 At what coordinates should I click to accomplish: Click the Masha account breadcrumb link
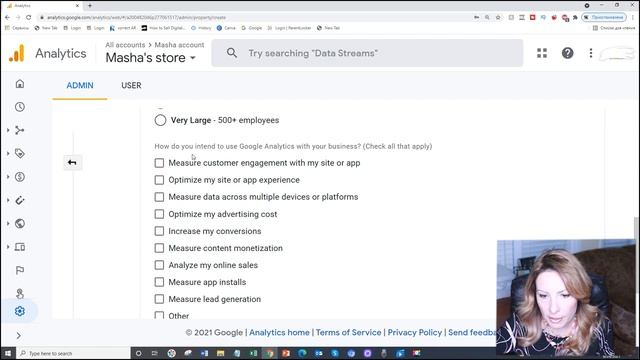tap(179, 45)
